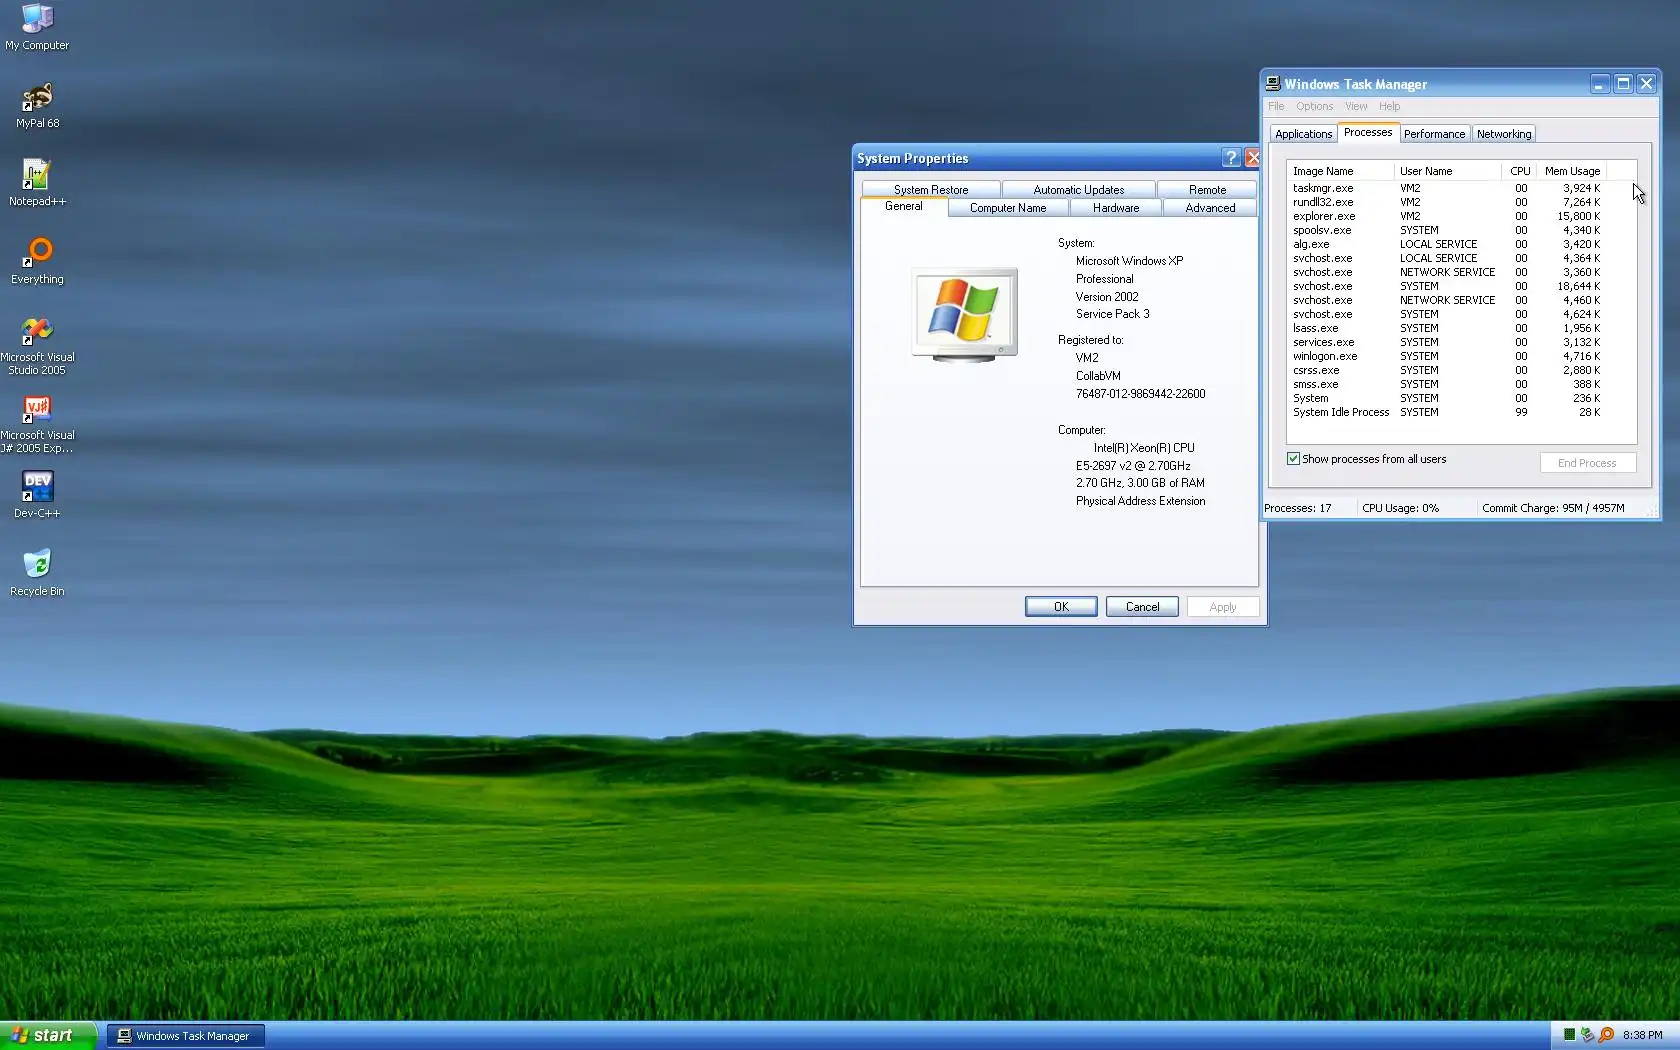Image resolution: width=1680 pixels, height=1050 pixels.
Task: Click the Apply button in System Properties
Action: 1223,607
